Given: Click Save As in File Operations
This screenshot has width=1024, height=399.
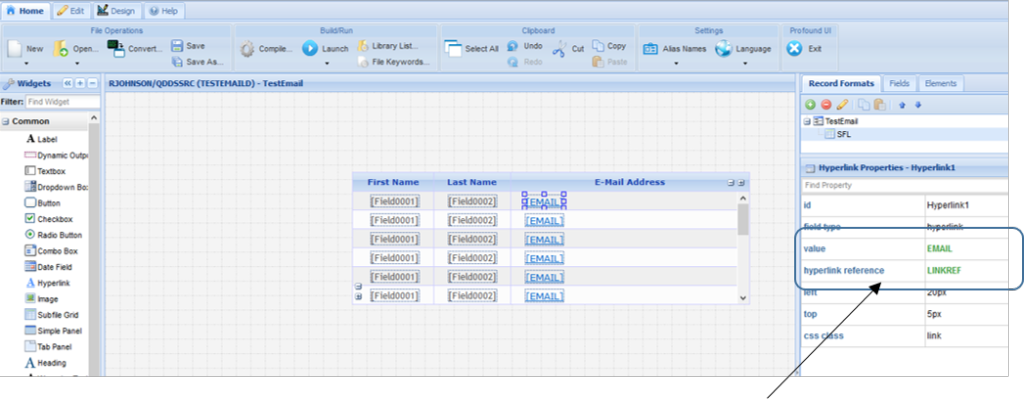Looking at the screenshot, I should [197, 62].
